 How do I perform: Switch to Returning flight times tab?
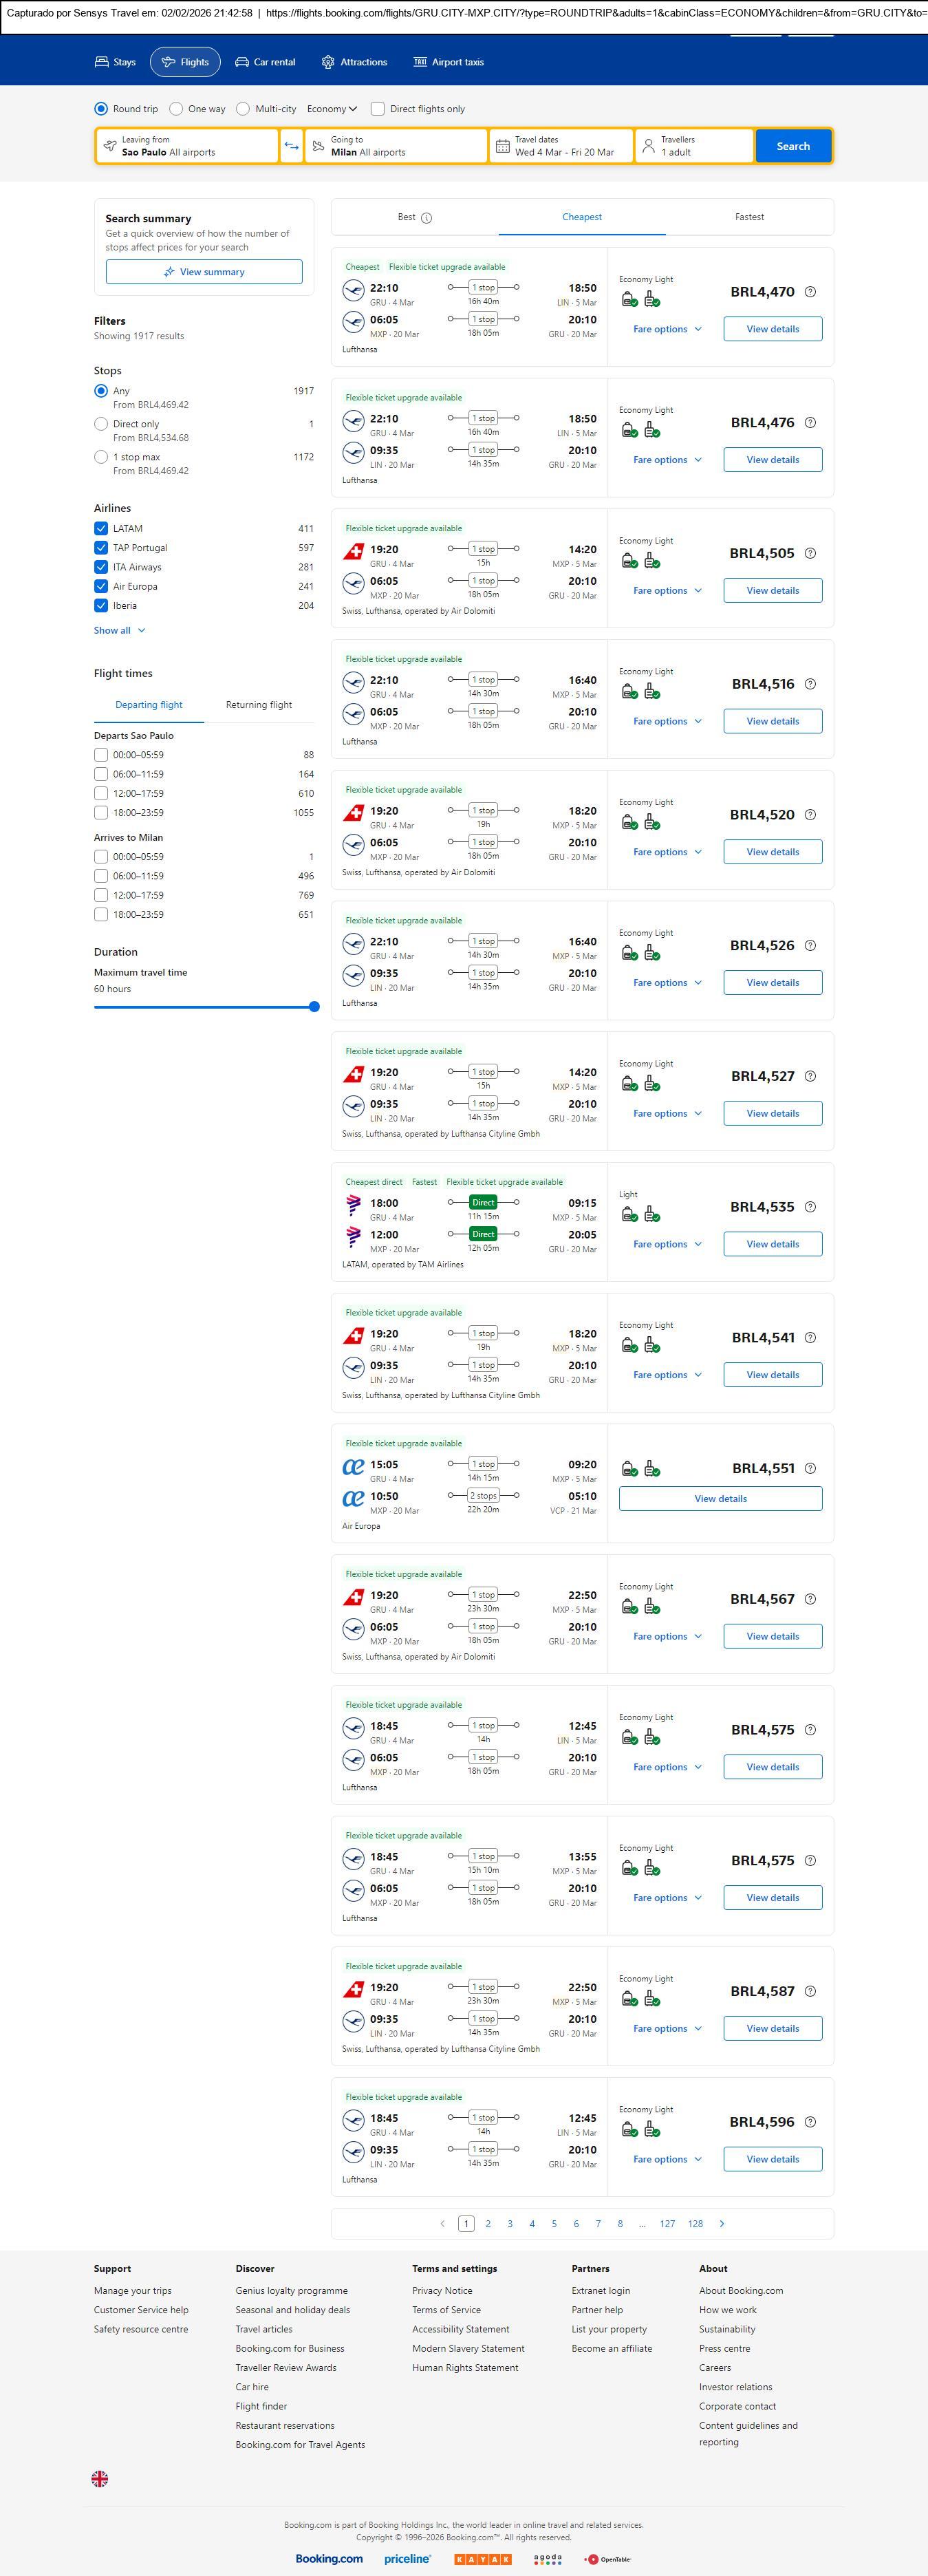point(259,705)
